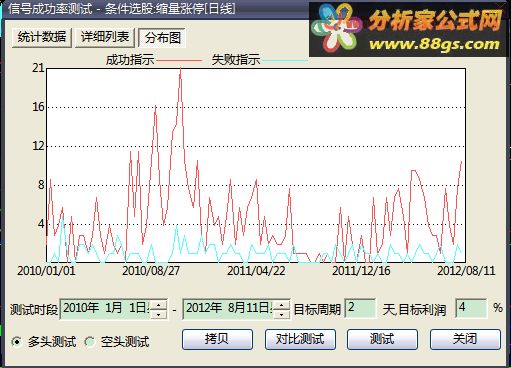This screenshot has height=368, width=511.
Task: Click the red 成功指示 legend line
Action: (x=179, y=61)
